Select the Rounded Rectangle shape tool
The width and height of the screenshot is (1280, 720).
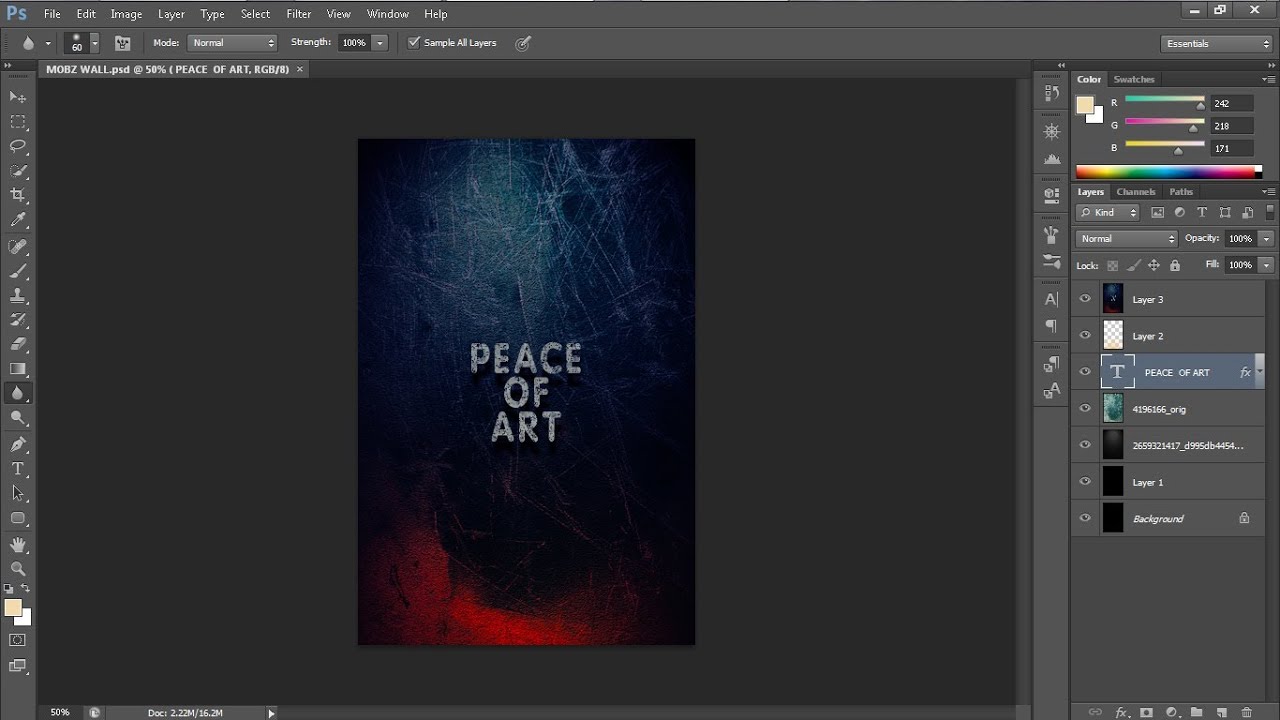tap(18, 518)
